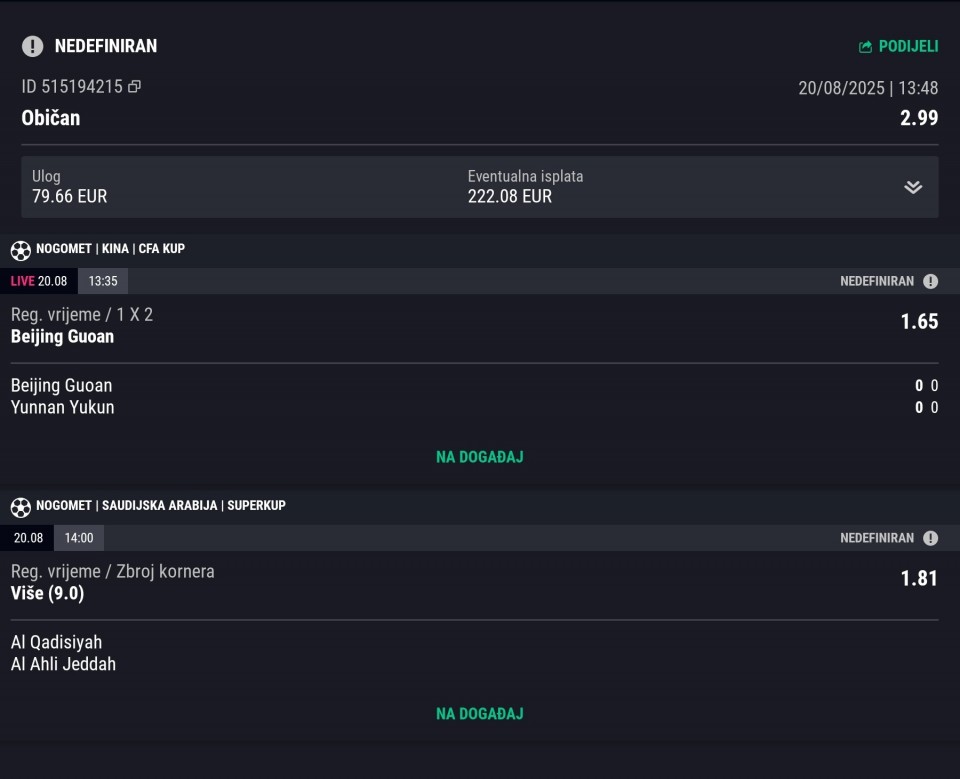This screenshot has width=960, height=779.
Task: Share the ticket via Podijeli
Action: 898,47
